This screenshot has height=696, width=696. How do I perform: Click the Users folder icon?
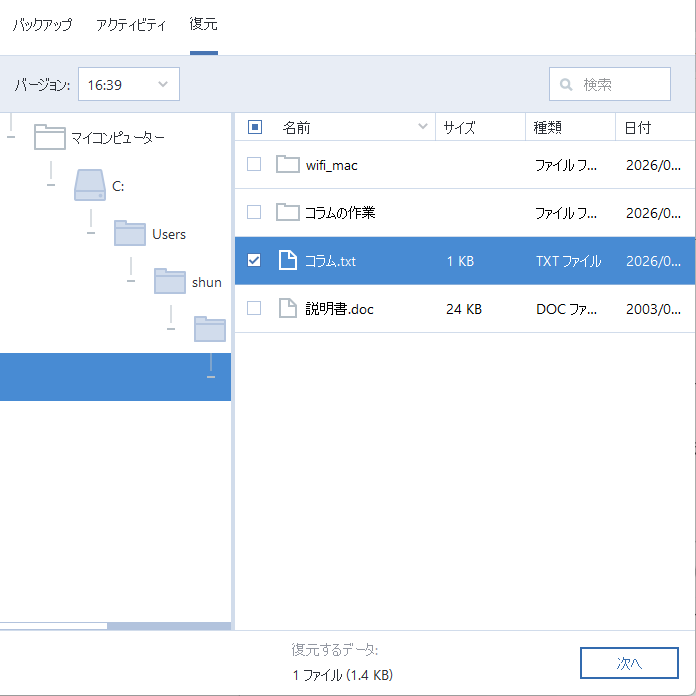click(x=130, y=233)
